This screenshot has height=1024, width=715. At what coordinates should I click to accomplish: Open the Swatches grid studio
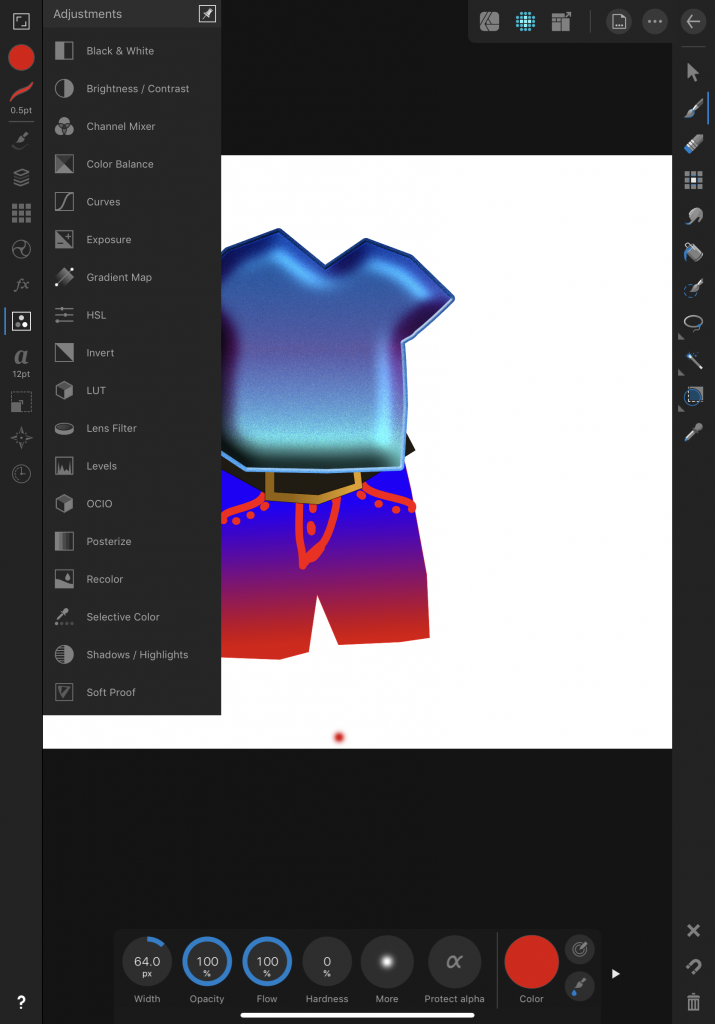point(21,213)
